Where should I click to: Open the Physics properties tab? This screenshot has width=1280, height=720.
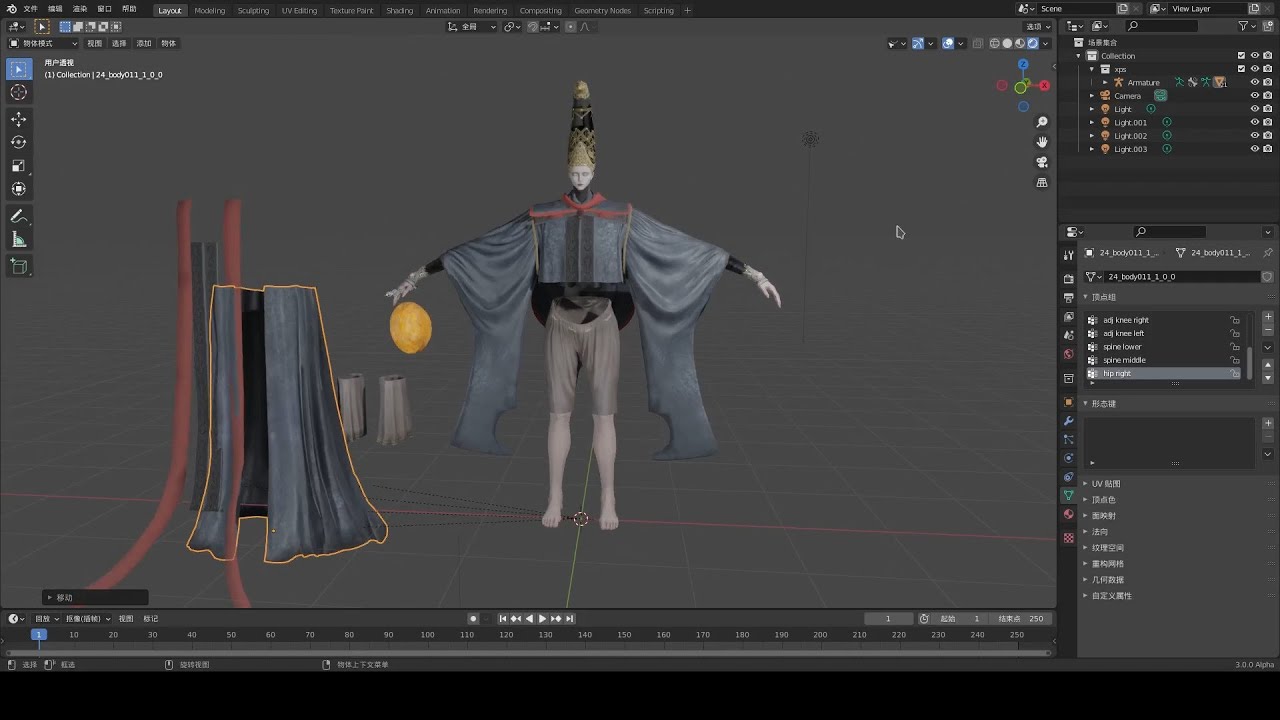1068,458
